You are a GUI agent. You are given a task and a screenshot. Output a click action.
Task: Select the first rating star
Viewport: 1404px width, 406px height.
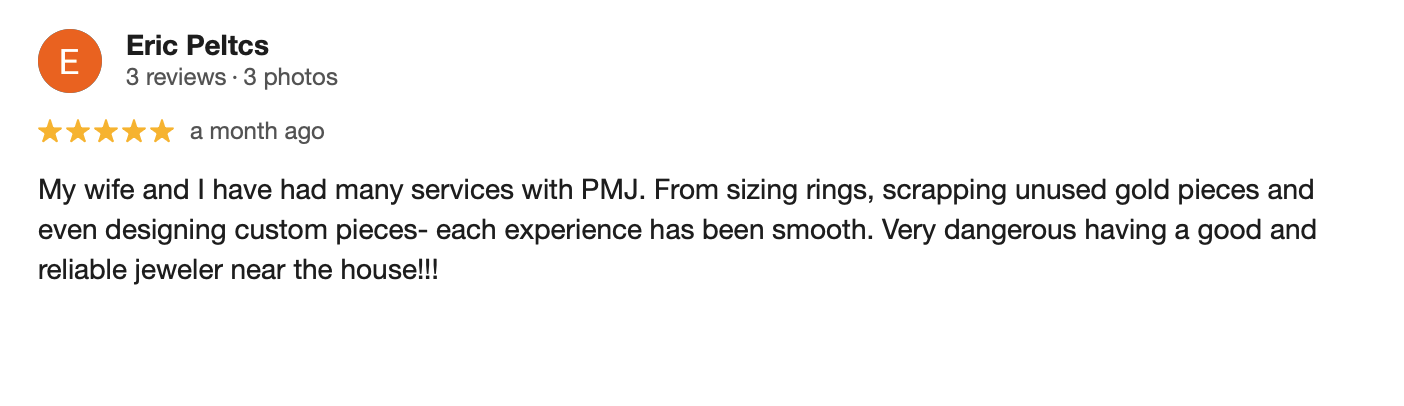[50, 131]
